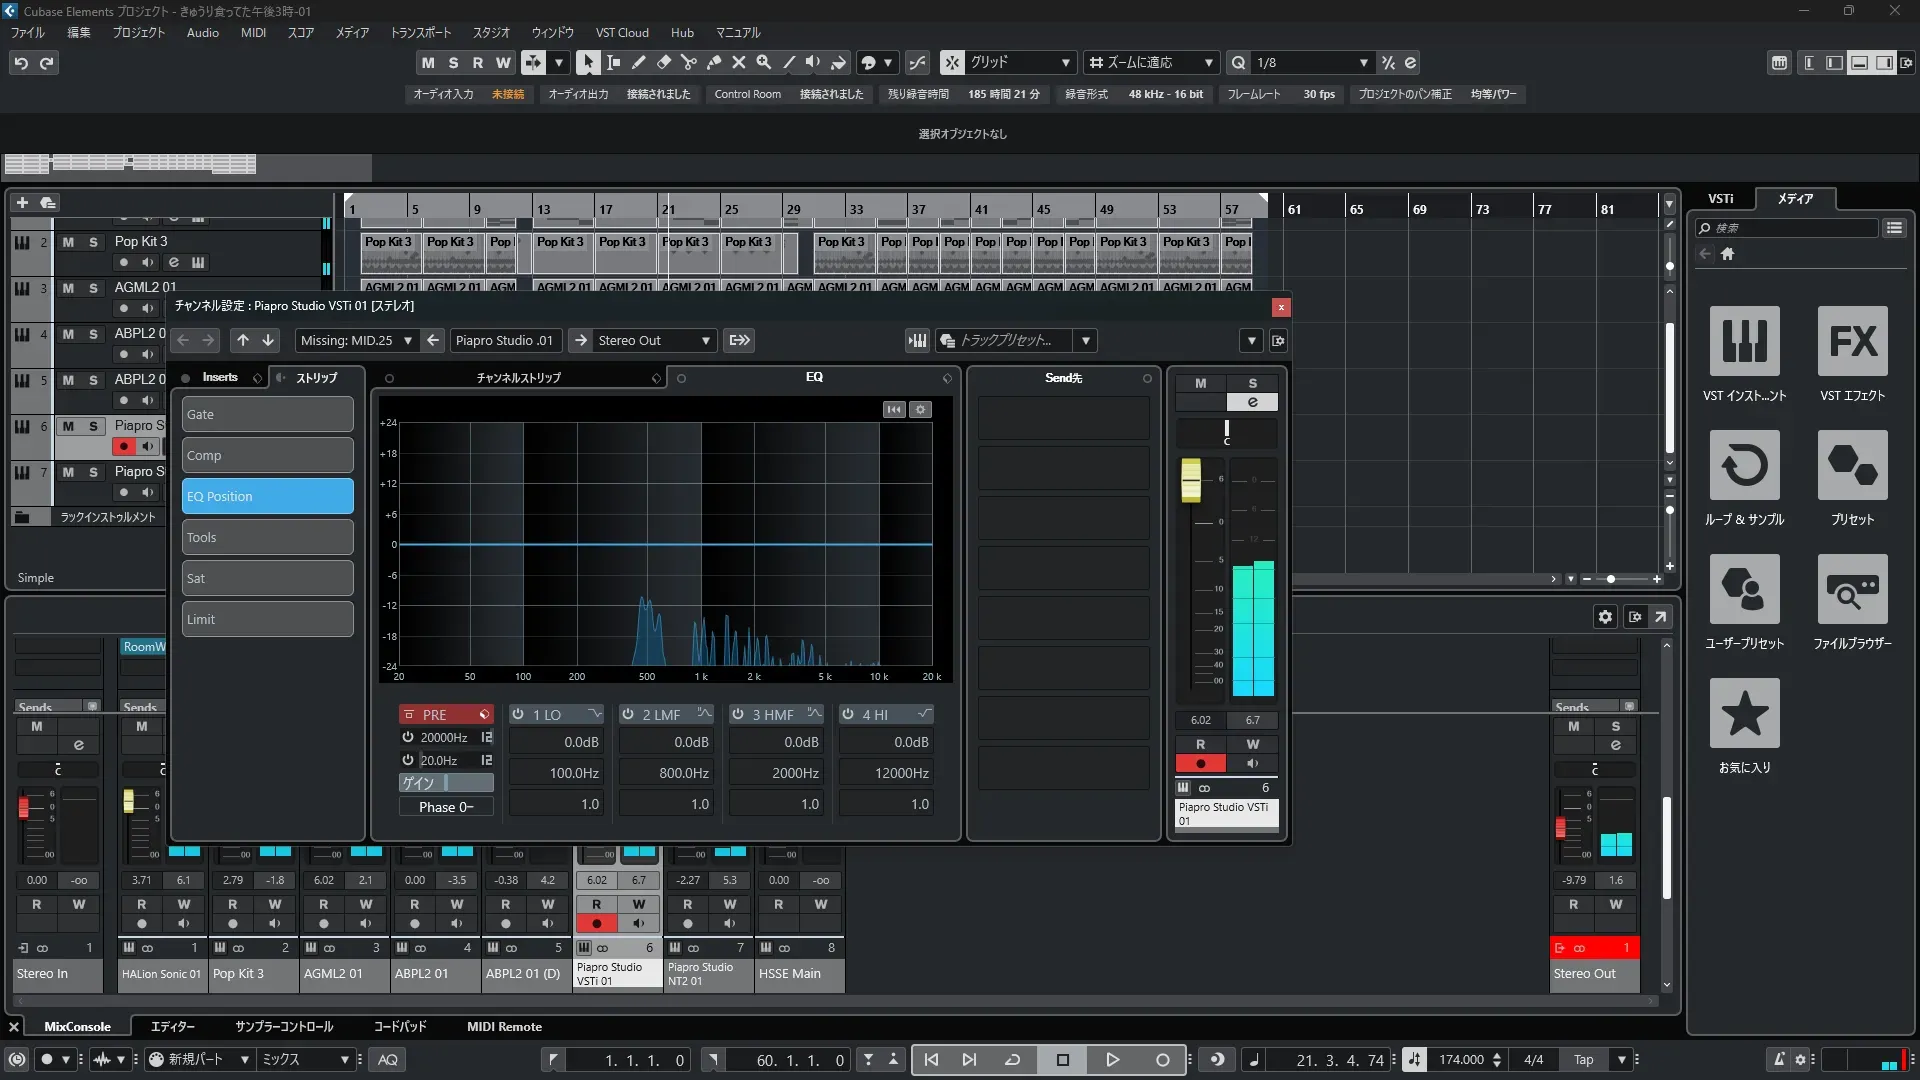
Task: Open Loops & Samples media tile
Action: 1744,466
